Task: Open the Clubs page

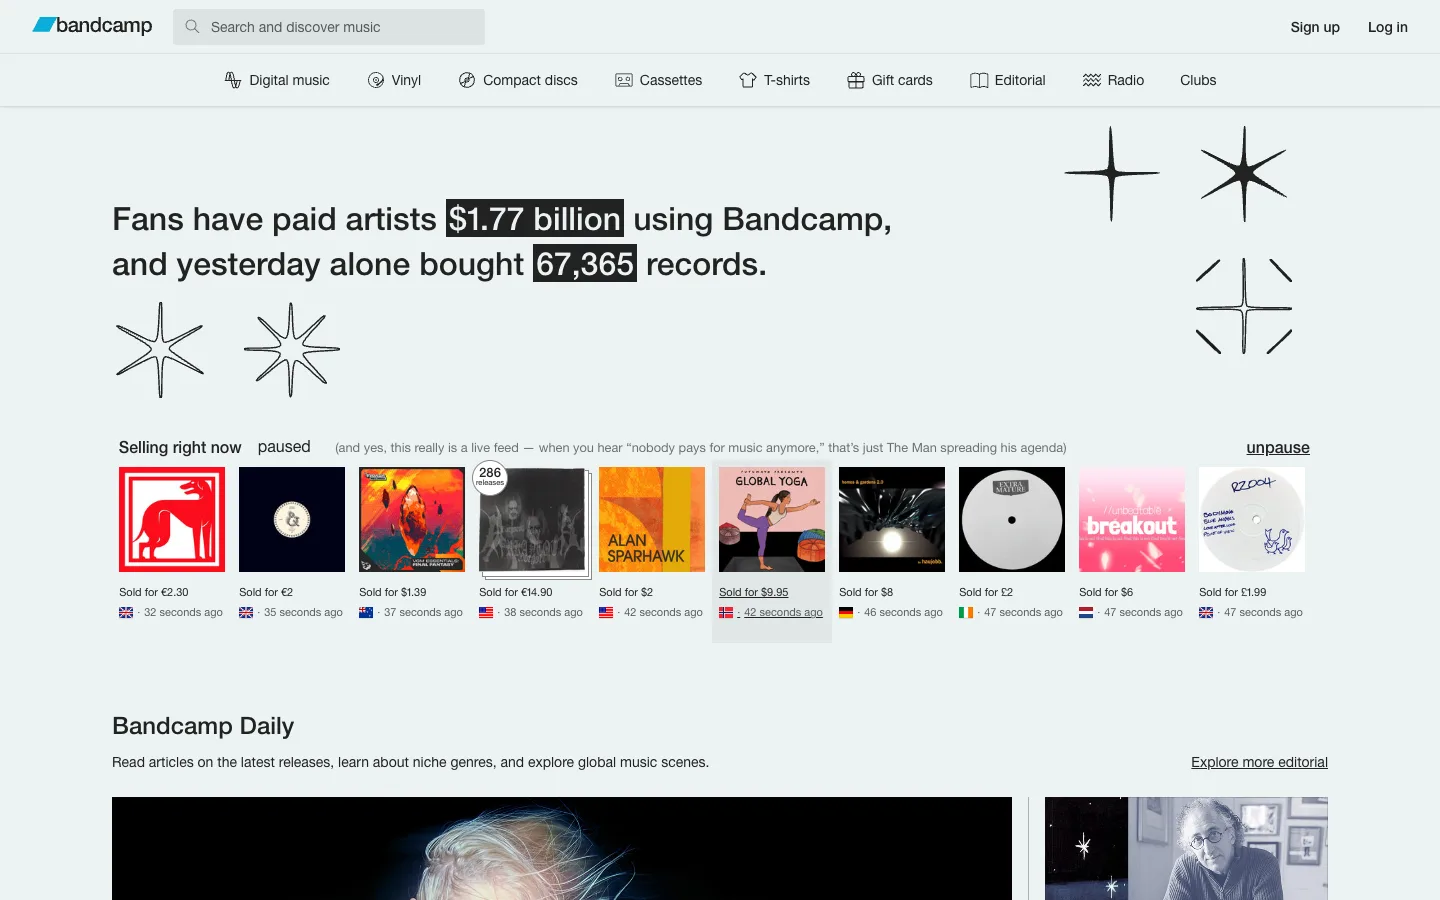Action: click(x=1198, y=80)
